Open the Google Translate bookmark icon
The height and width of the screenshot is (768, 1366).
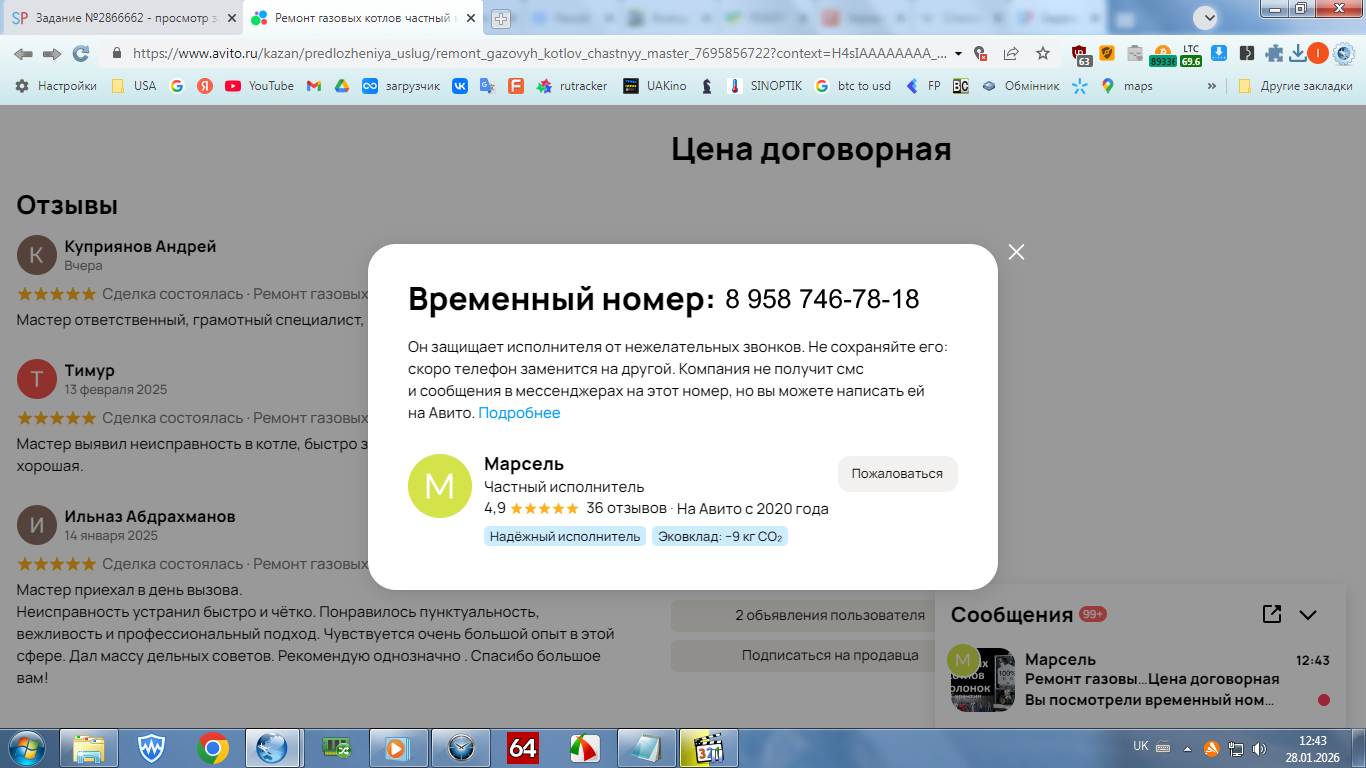(x=488, y=86)
